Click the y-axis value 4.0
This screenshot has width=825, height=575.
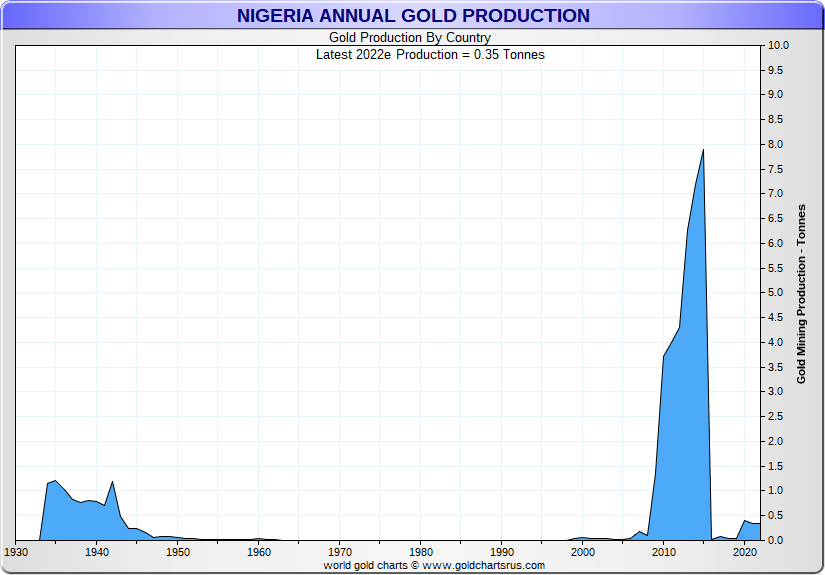(x=776, y=342)
